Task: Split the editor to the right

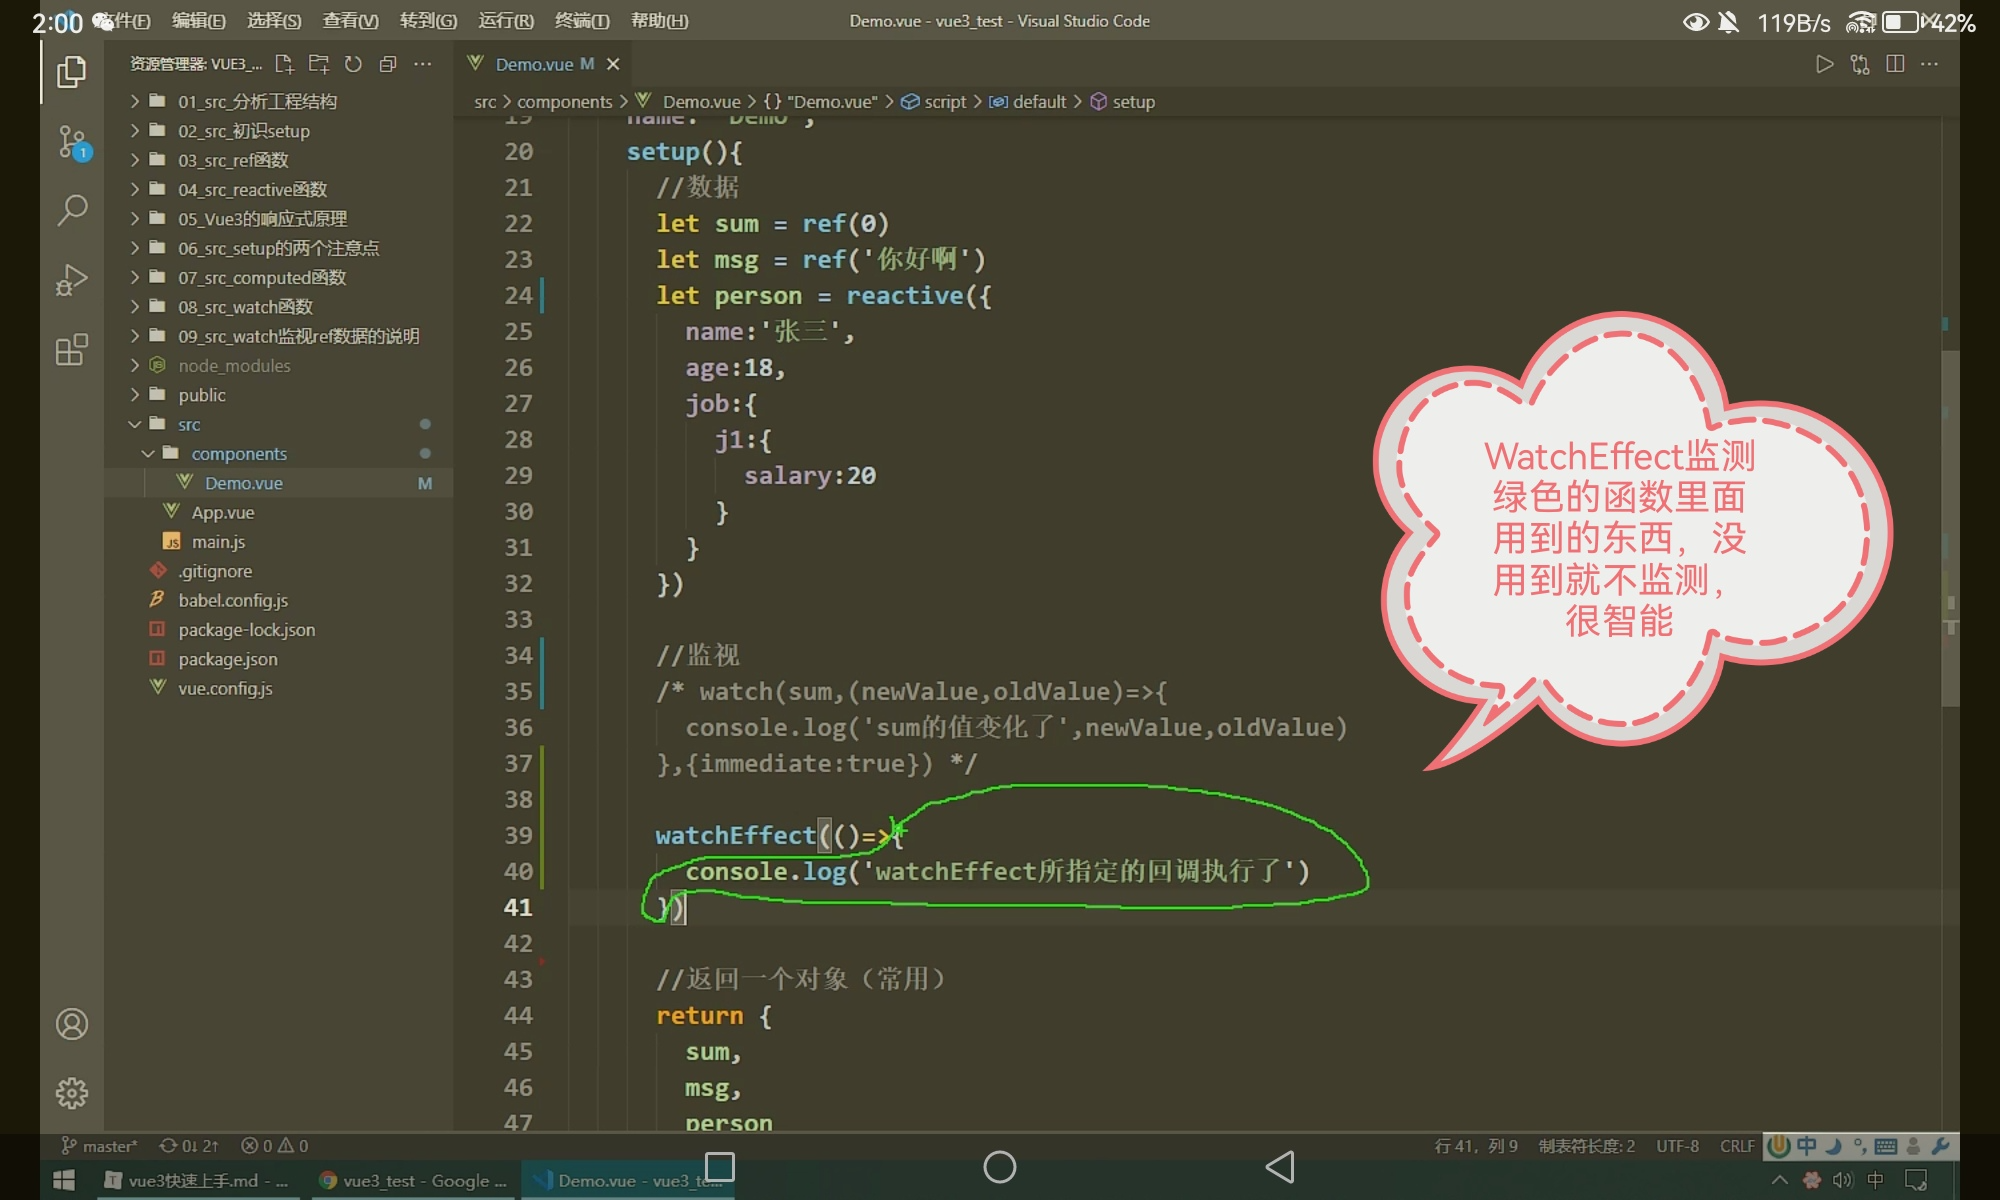Action: [1894, 64]
